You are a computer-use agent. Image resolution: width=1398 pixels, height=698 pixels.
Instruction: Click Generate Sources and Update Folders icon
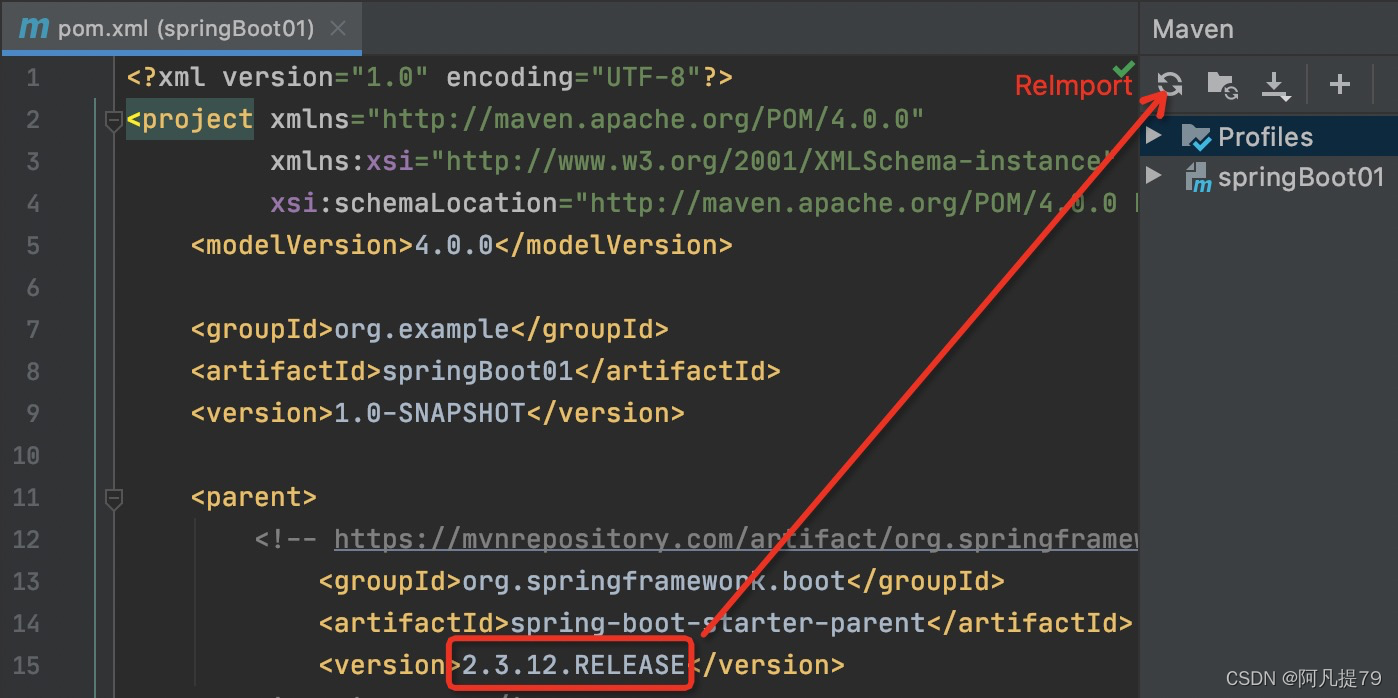[1222, 85]
